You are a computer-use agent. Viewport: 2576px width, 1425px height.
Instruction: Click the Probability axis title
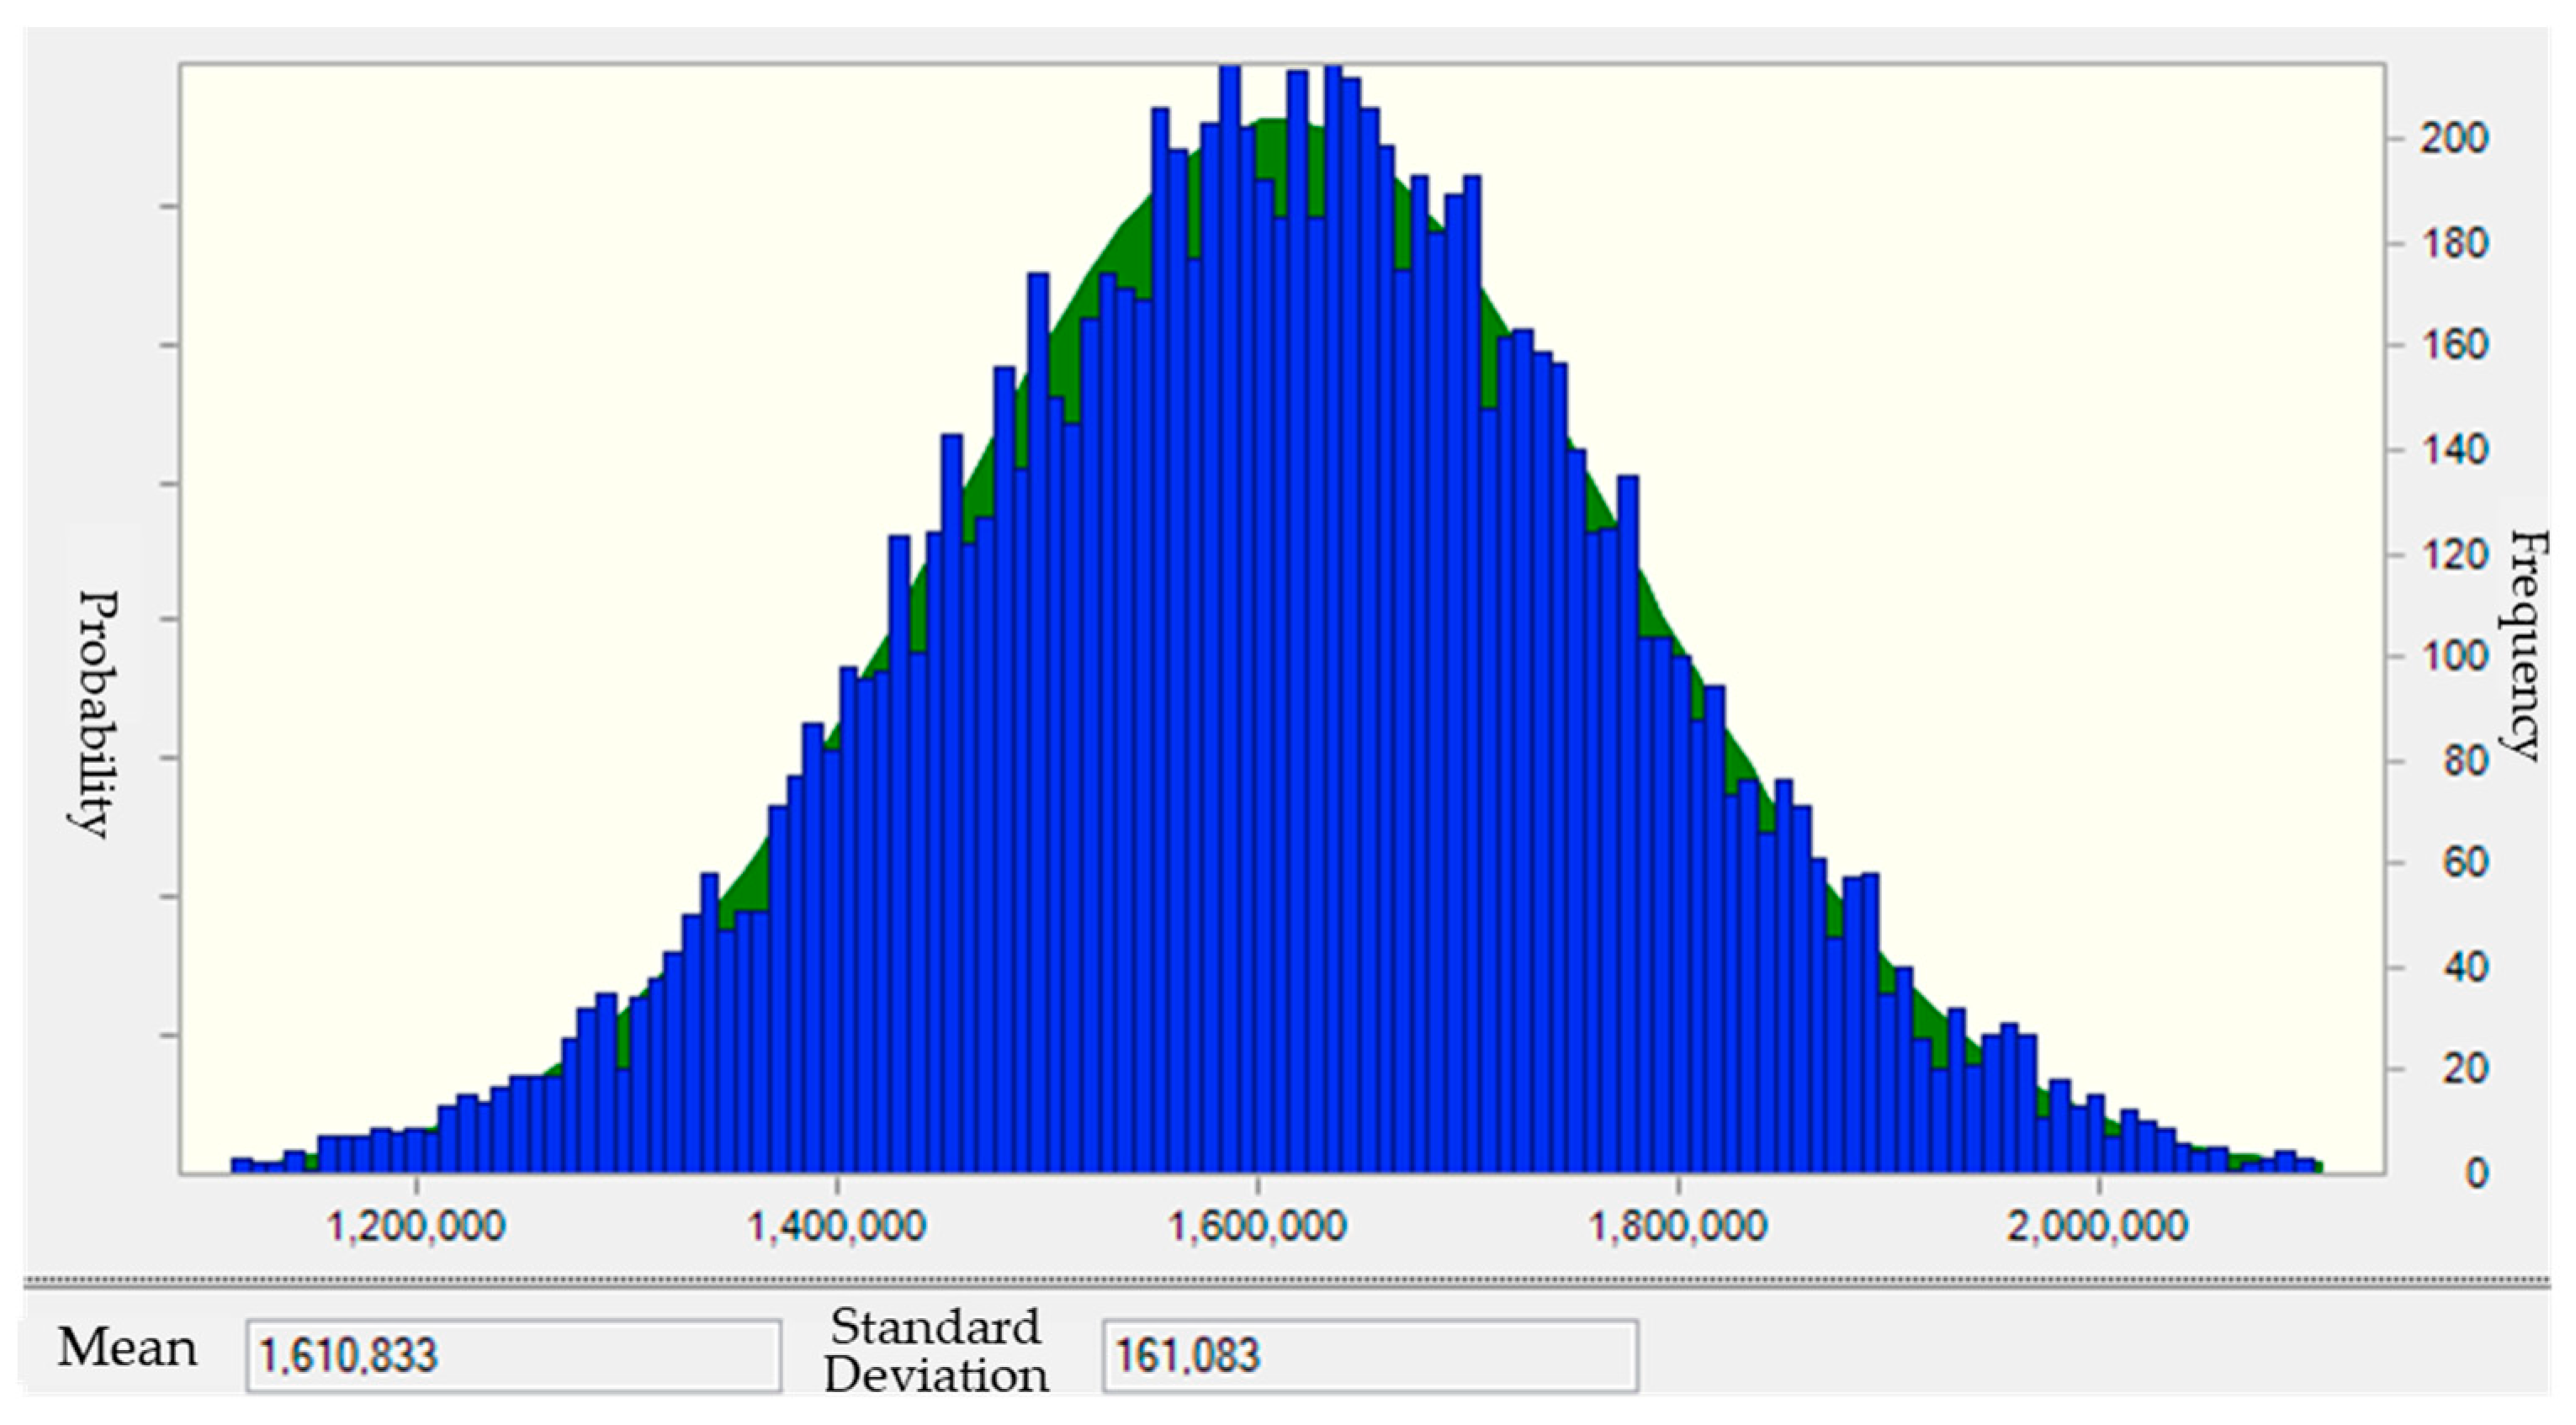[x=94, y=714]
